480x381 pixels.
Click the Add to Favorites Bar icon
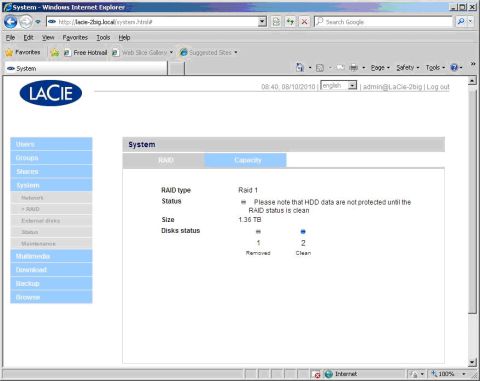[x=55, y=52]
